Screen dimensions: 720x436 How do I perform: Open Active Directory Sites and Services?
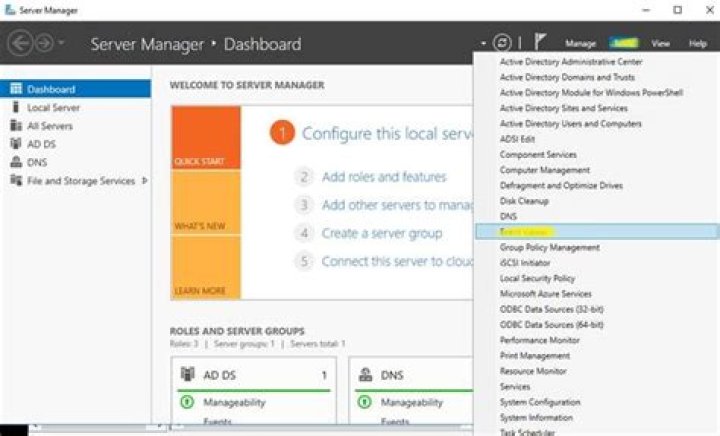(x=563, y=108)
